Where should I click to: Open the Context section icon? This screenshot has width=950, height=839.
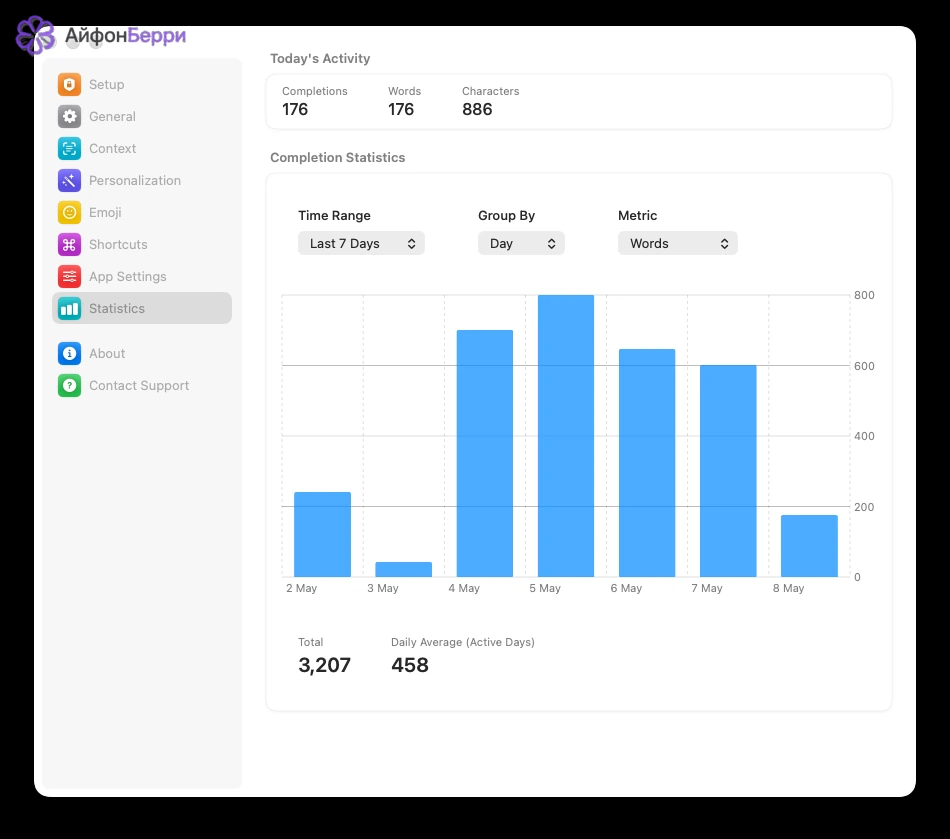pyautogui.click(x=69, y=148)
